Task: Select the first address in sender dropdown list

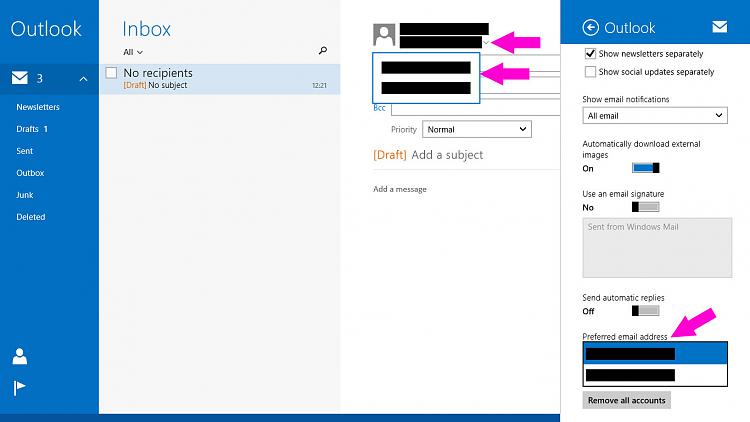Action: pyautogui.click(x=426, y=67)
